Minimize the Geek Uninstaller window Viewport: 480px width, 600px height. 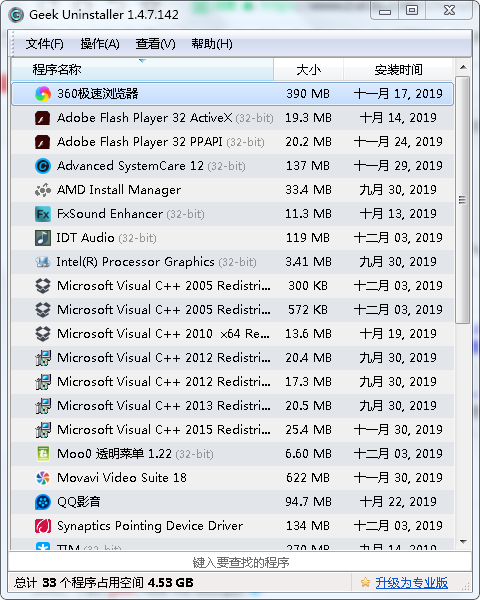coord(385,11)
